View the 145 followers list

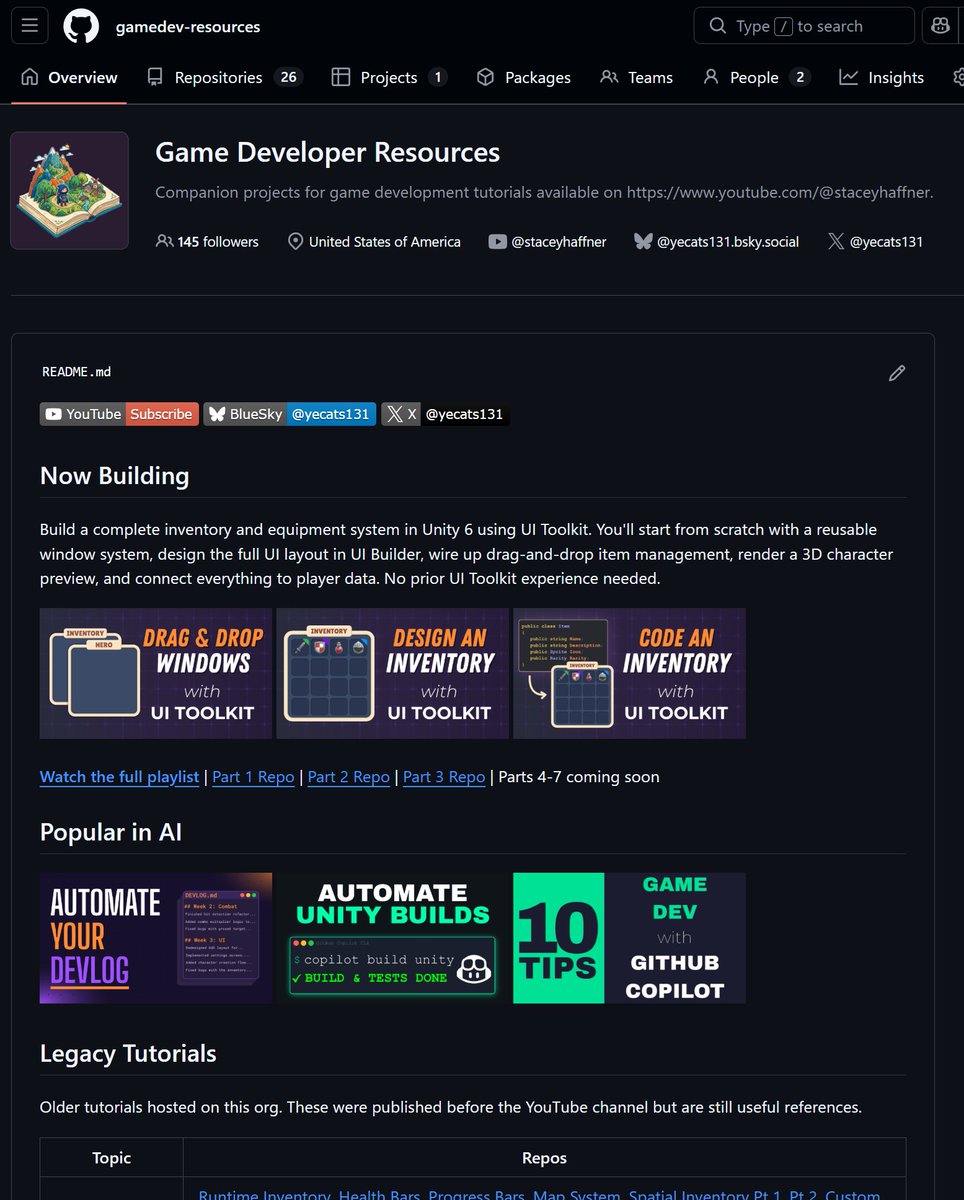(208, 242)
